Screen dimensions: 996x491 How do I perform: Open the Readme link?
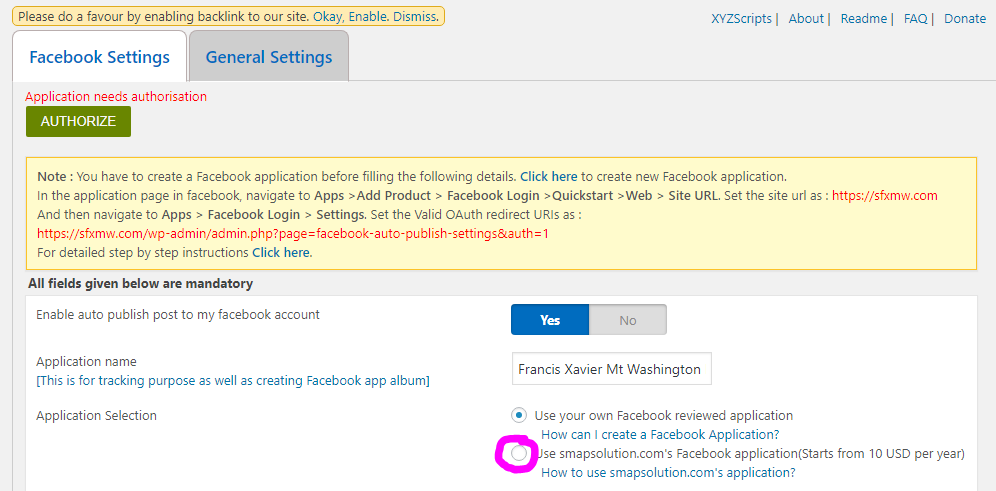(863, 18)
